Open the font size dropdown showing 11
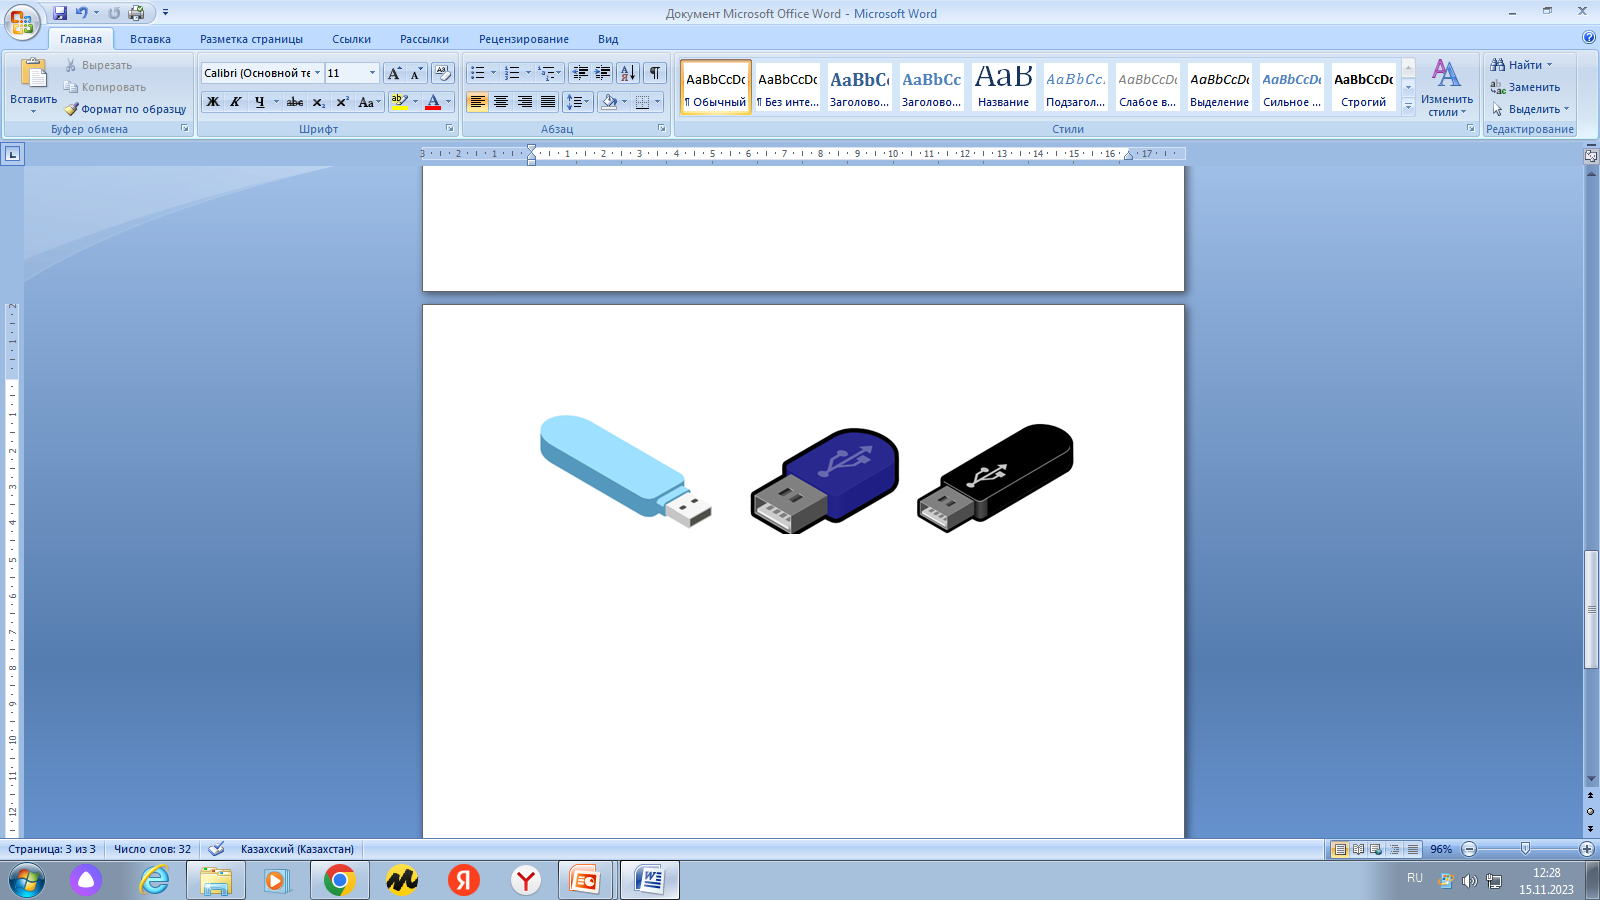1600x900 pixels. pos(372,73)
